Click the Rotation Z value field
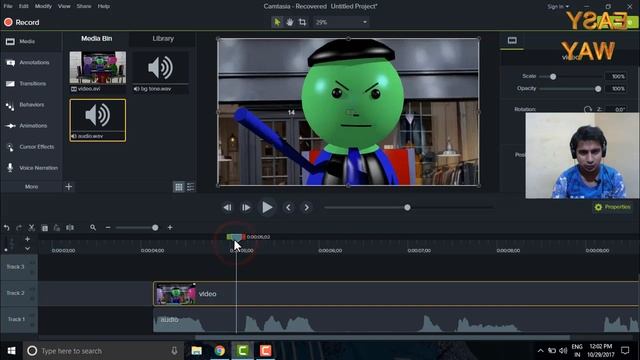 [616, 109]
